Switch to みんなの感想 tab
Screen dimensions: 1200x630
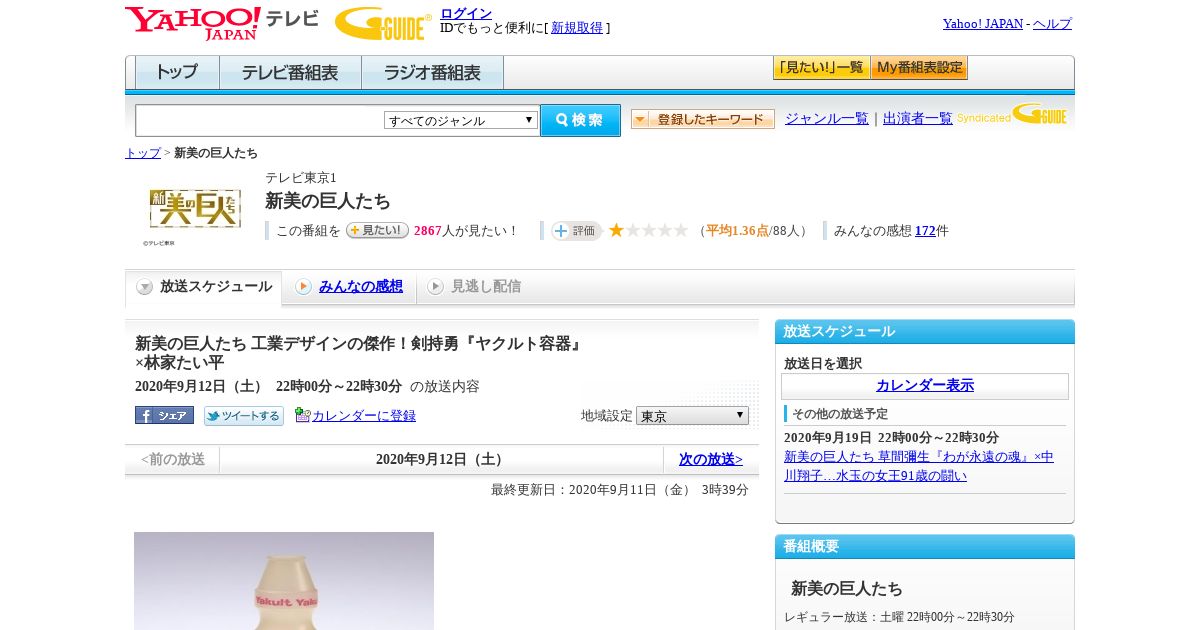pos(361,286)
